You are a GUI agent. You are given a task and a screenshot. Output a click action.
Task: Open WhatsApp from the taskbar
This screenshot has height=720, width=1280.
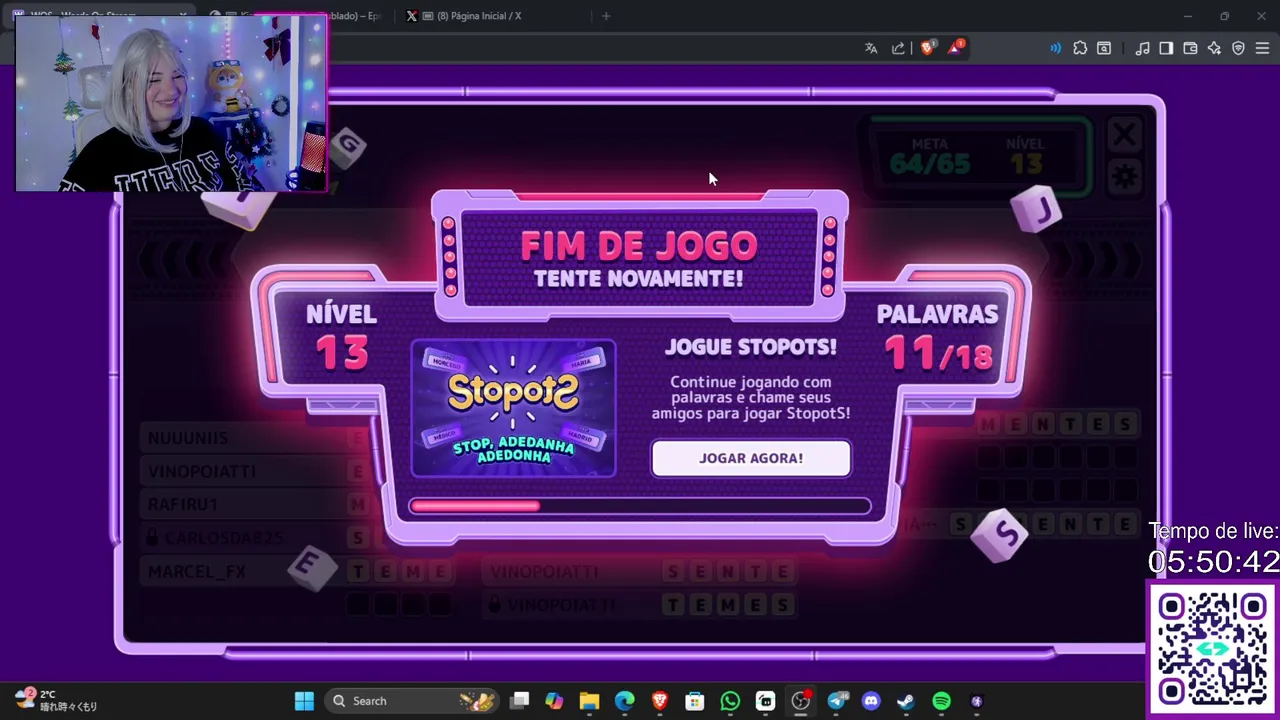pyautogui.click(x=730, y=701)
